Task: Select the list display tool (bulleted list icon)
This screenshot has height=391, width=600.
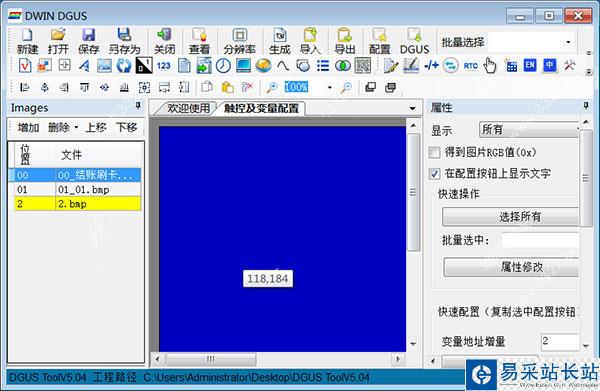Action: (323, 66)
